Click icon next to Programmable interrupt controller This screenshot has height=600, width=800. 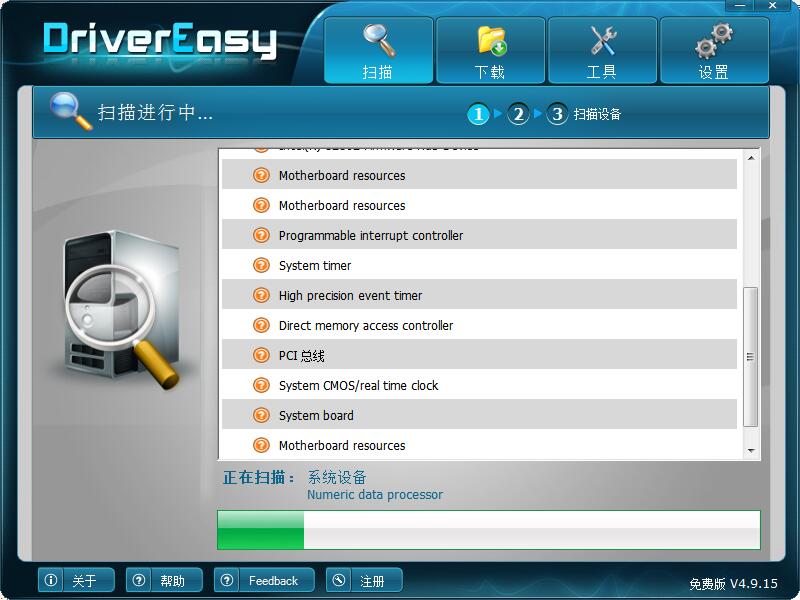pos(261,235)
